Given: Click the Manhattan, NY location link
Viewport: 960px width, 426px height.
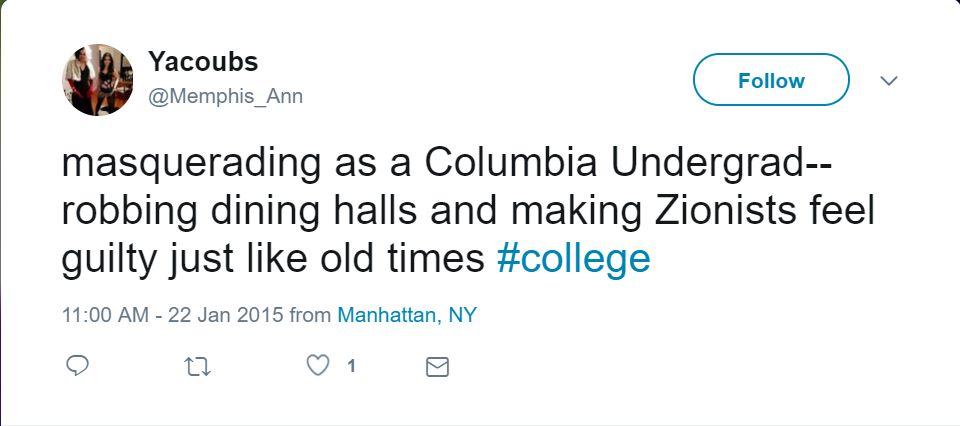Looking at the screenshot, I should coord(407,315).
